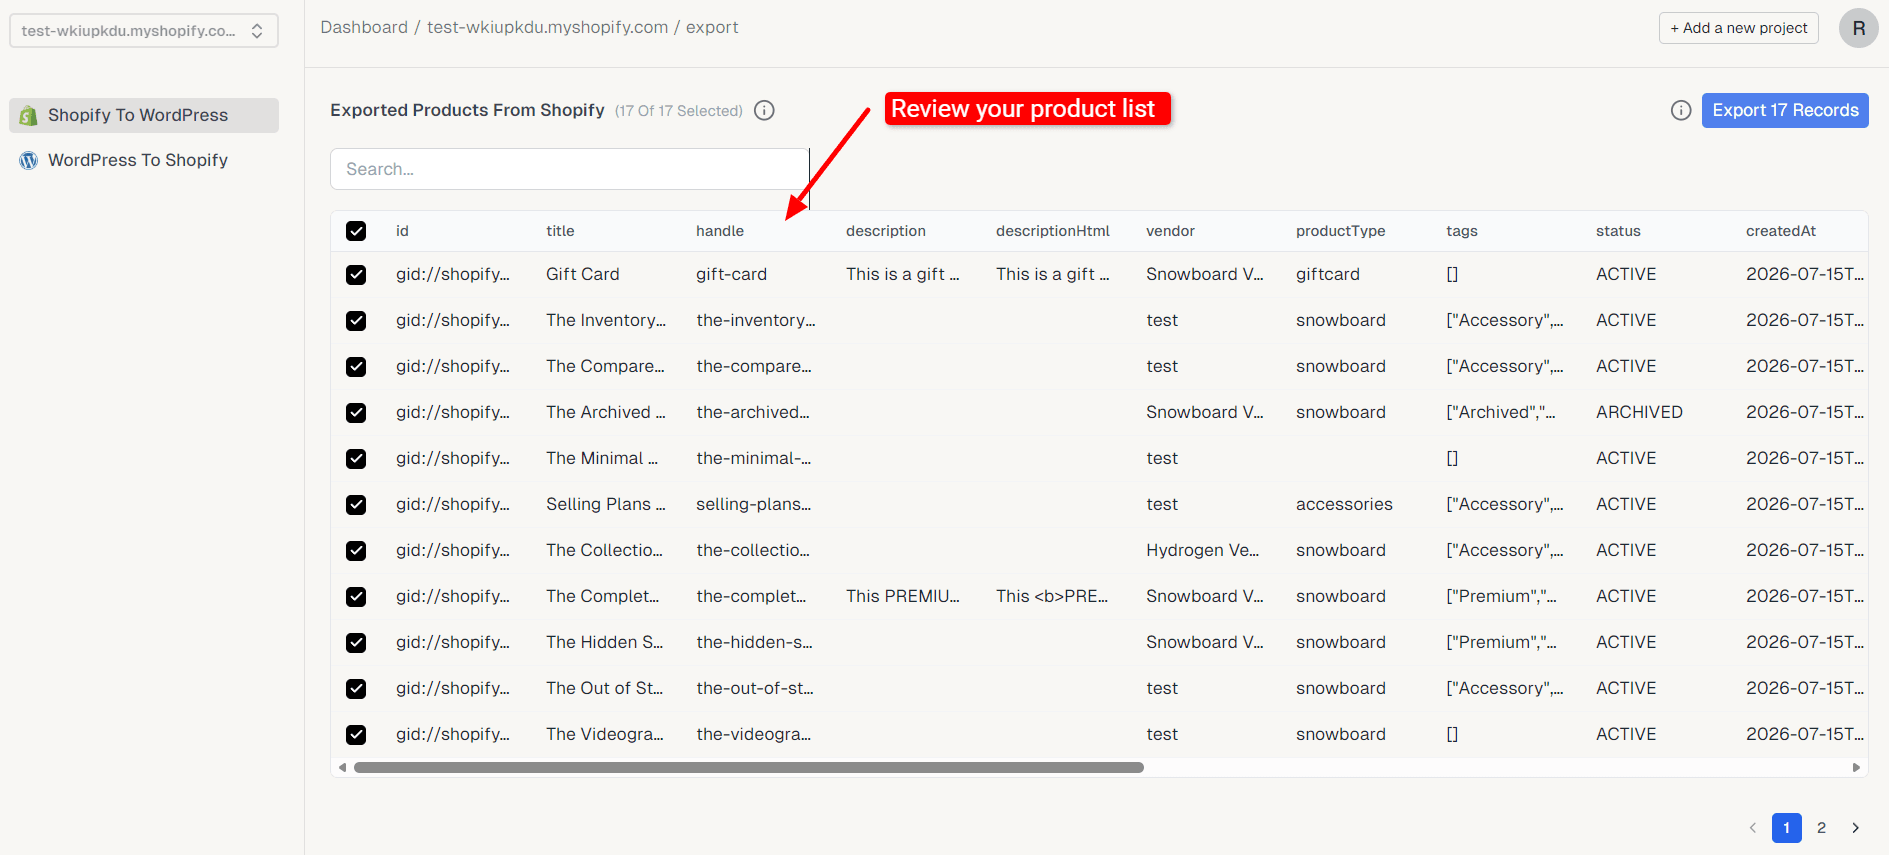Open the user avatar R
The image size is (1889, 855).
pos(1858,28)
